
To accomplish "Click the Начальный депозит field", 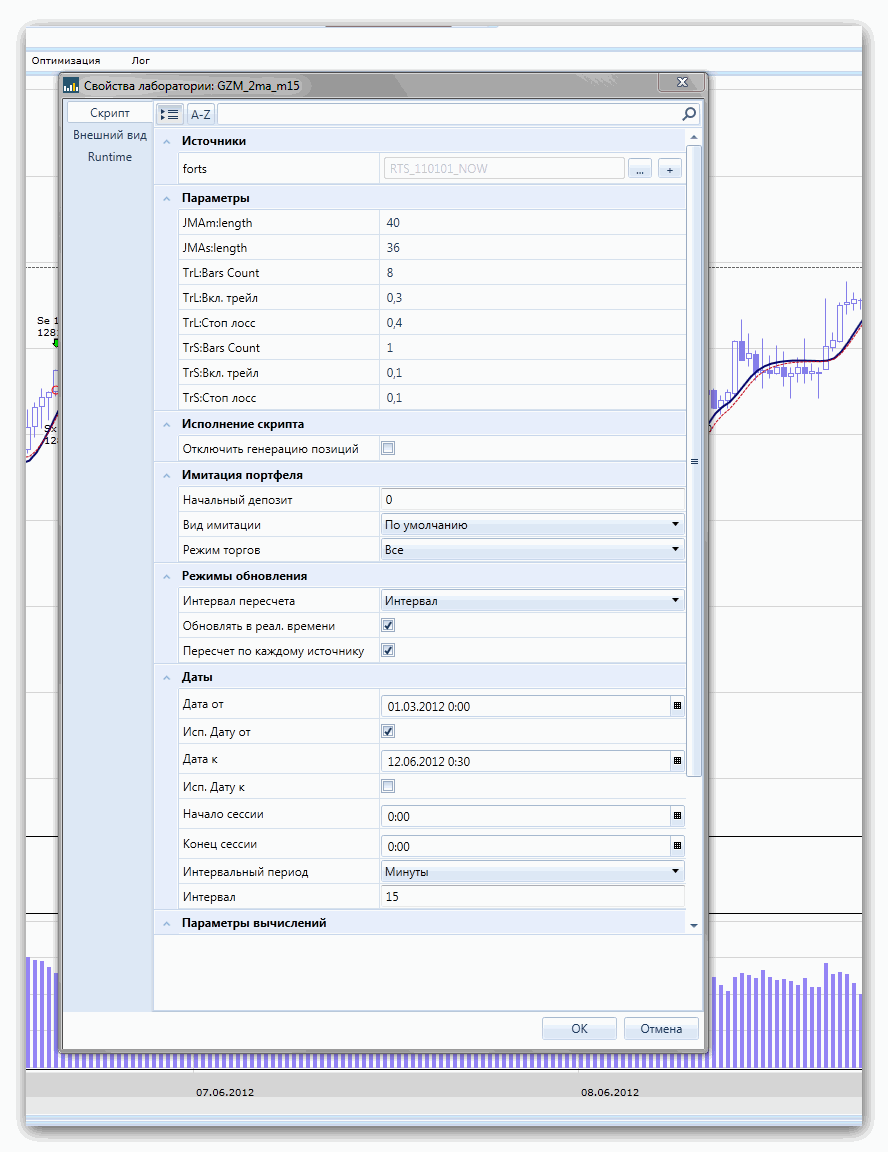I will coord(533,500).
